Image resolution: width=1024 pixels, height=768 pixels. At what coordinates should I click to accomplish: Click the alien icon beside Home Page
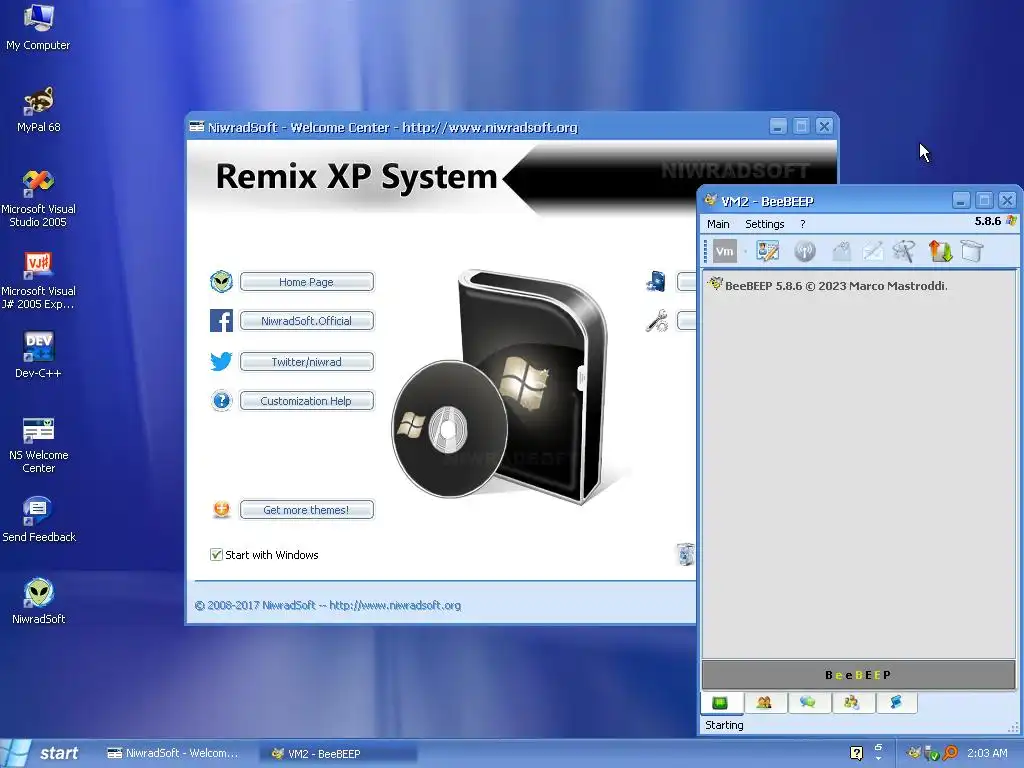pos(221,281)
